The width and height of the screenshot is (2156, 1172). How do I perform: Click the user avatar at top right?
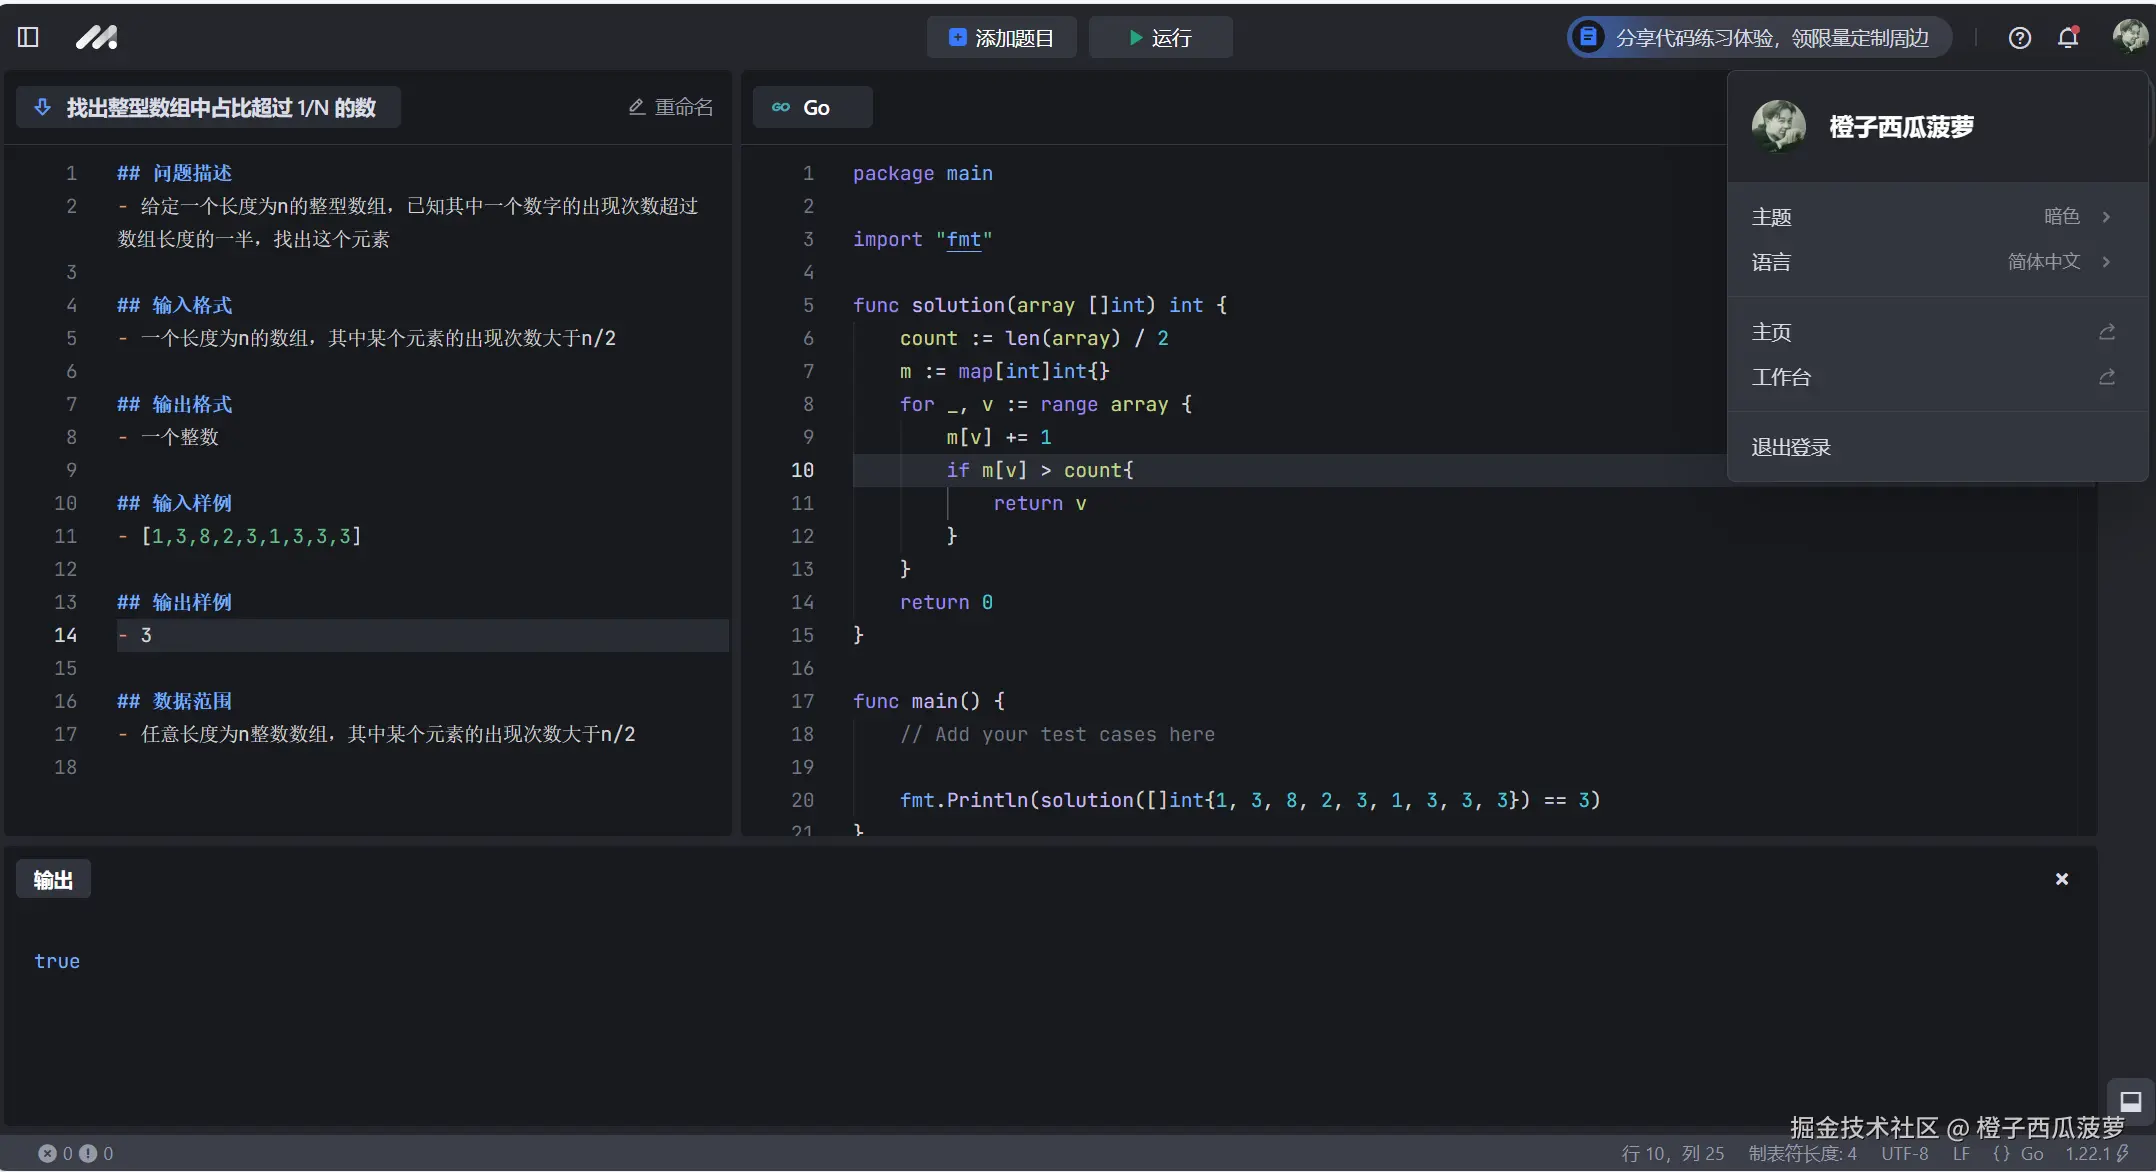click(2129, 36)
